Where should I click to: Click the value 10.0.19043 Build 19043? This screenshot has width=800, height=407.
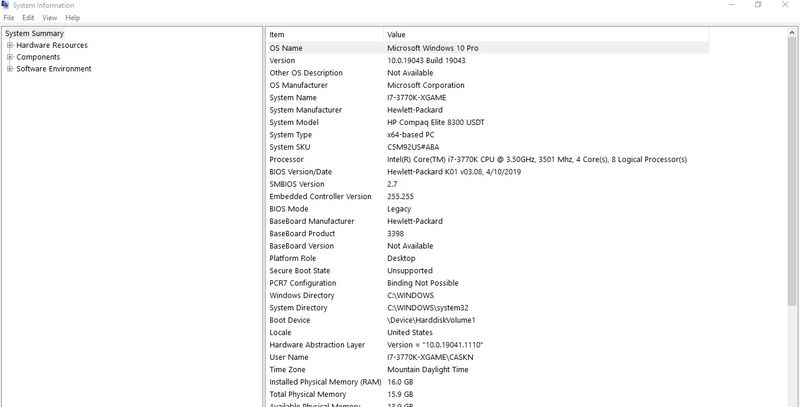(x=426, y=61)
